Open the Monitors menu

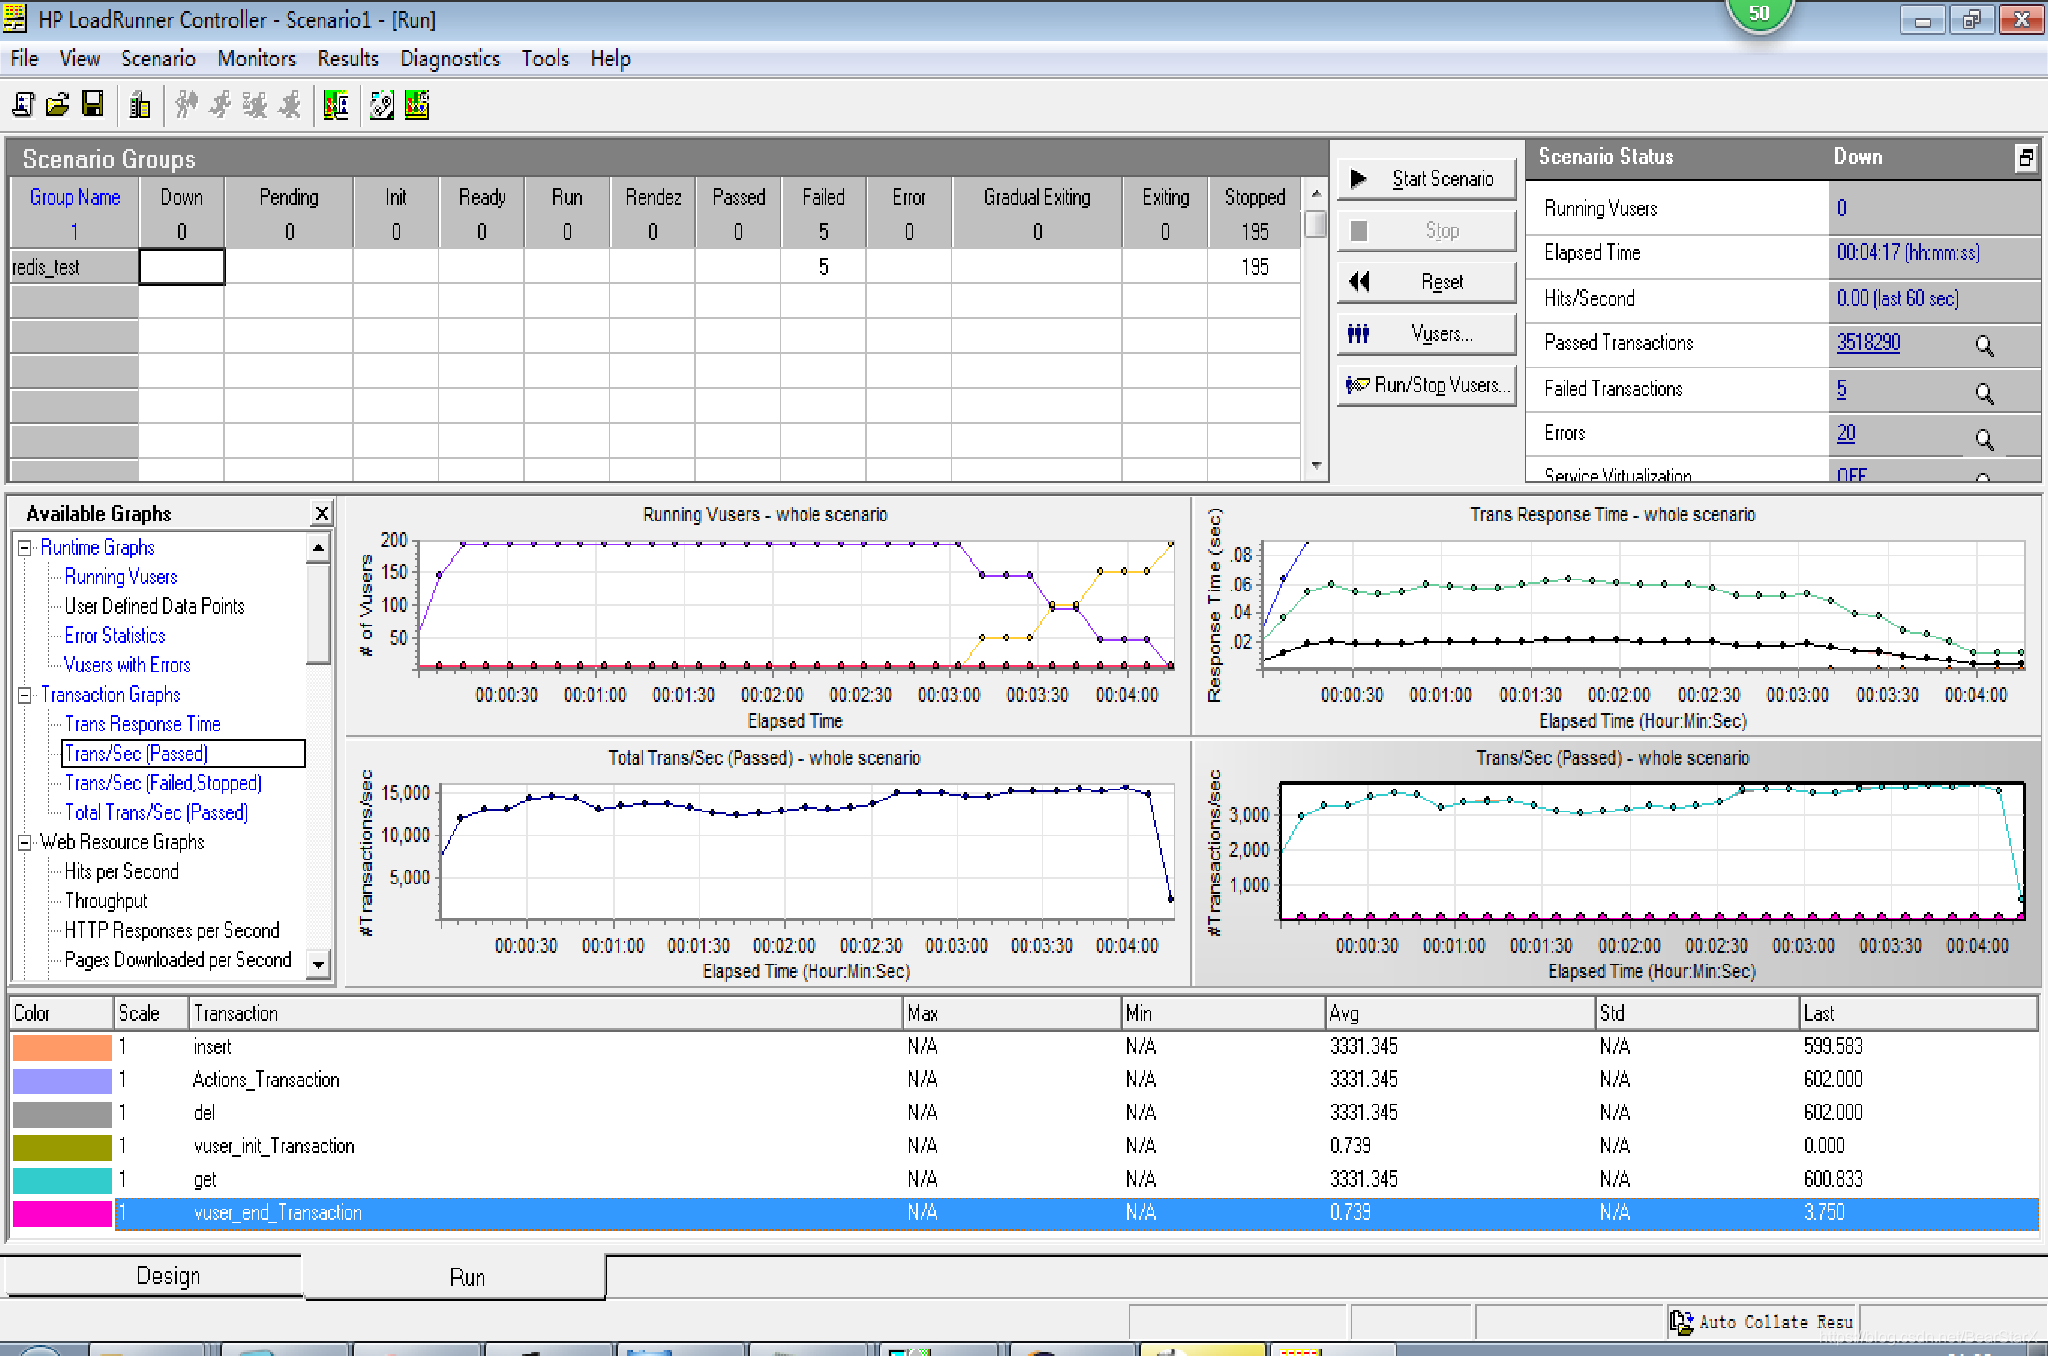[257, 59]
